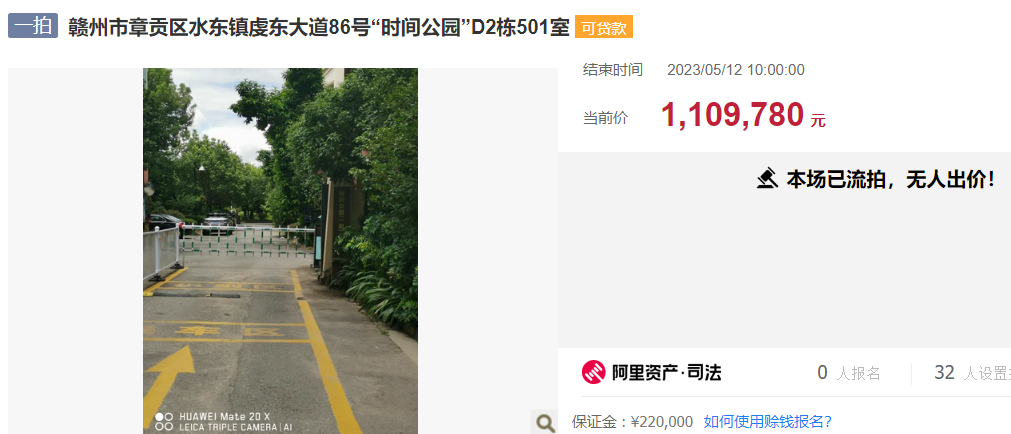This screenshot has height=434, width=1011.
Task: Open the 如何使用赊钱报名? help link
Action: [767, 422]
